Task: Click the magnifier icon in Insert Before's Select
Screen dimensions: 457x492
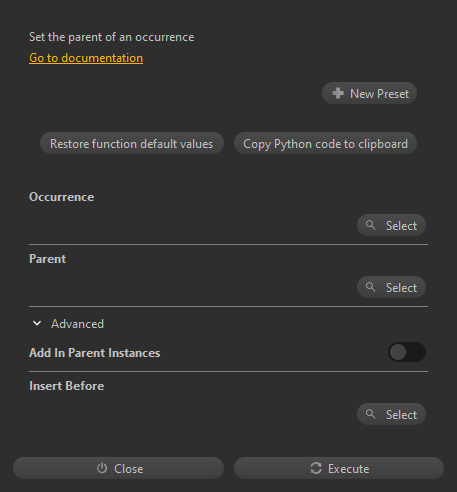Action: [370, 414]
